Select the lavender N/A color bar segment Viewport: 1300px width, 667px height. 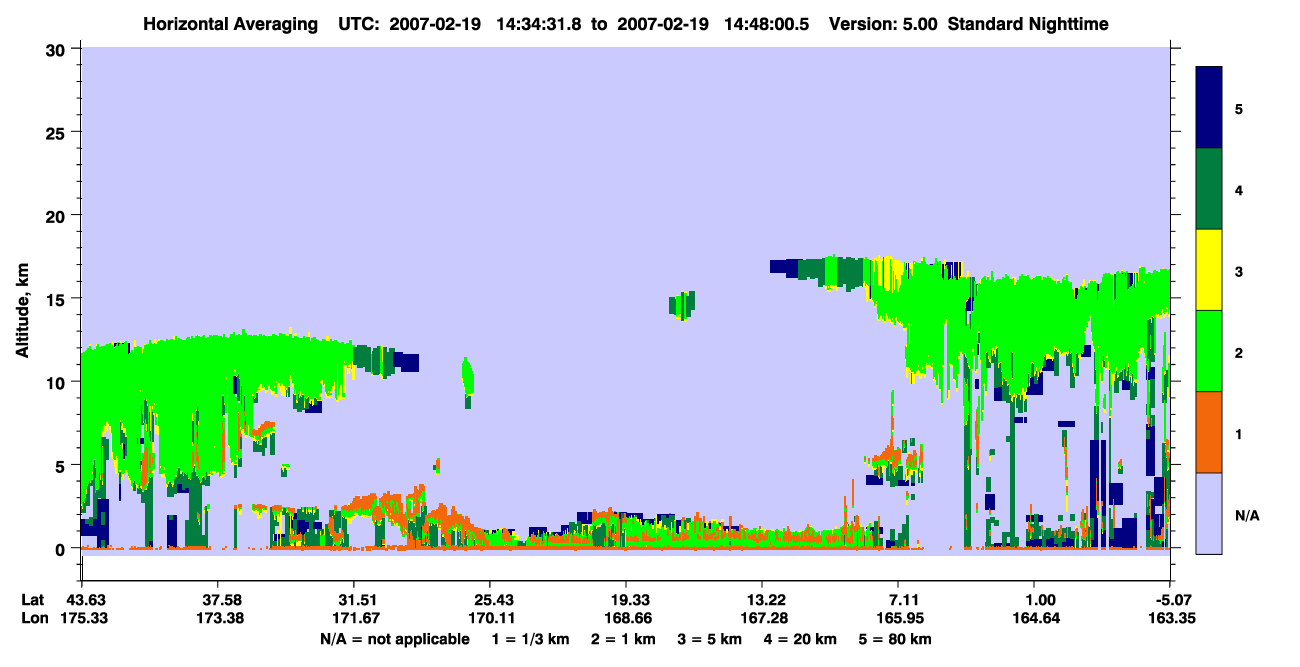click(x=1209, y=513)
